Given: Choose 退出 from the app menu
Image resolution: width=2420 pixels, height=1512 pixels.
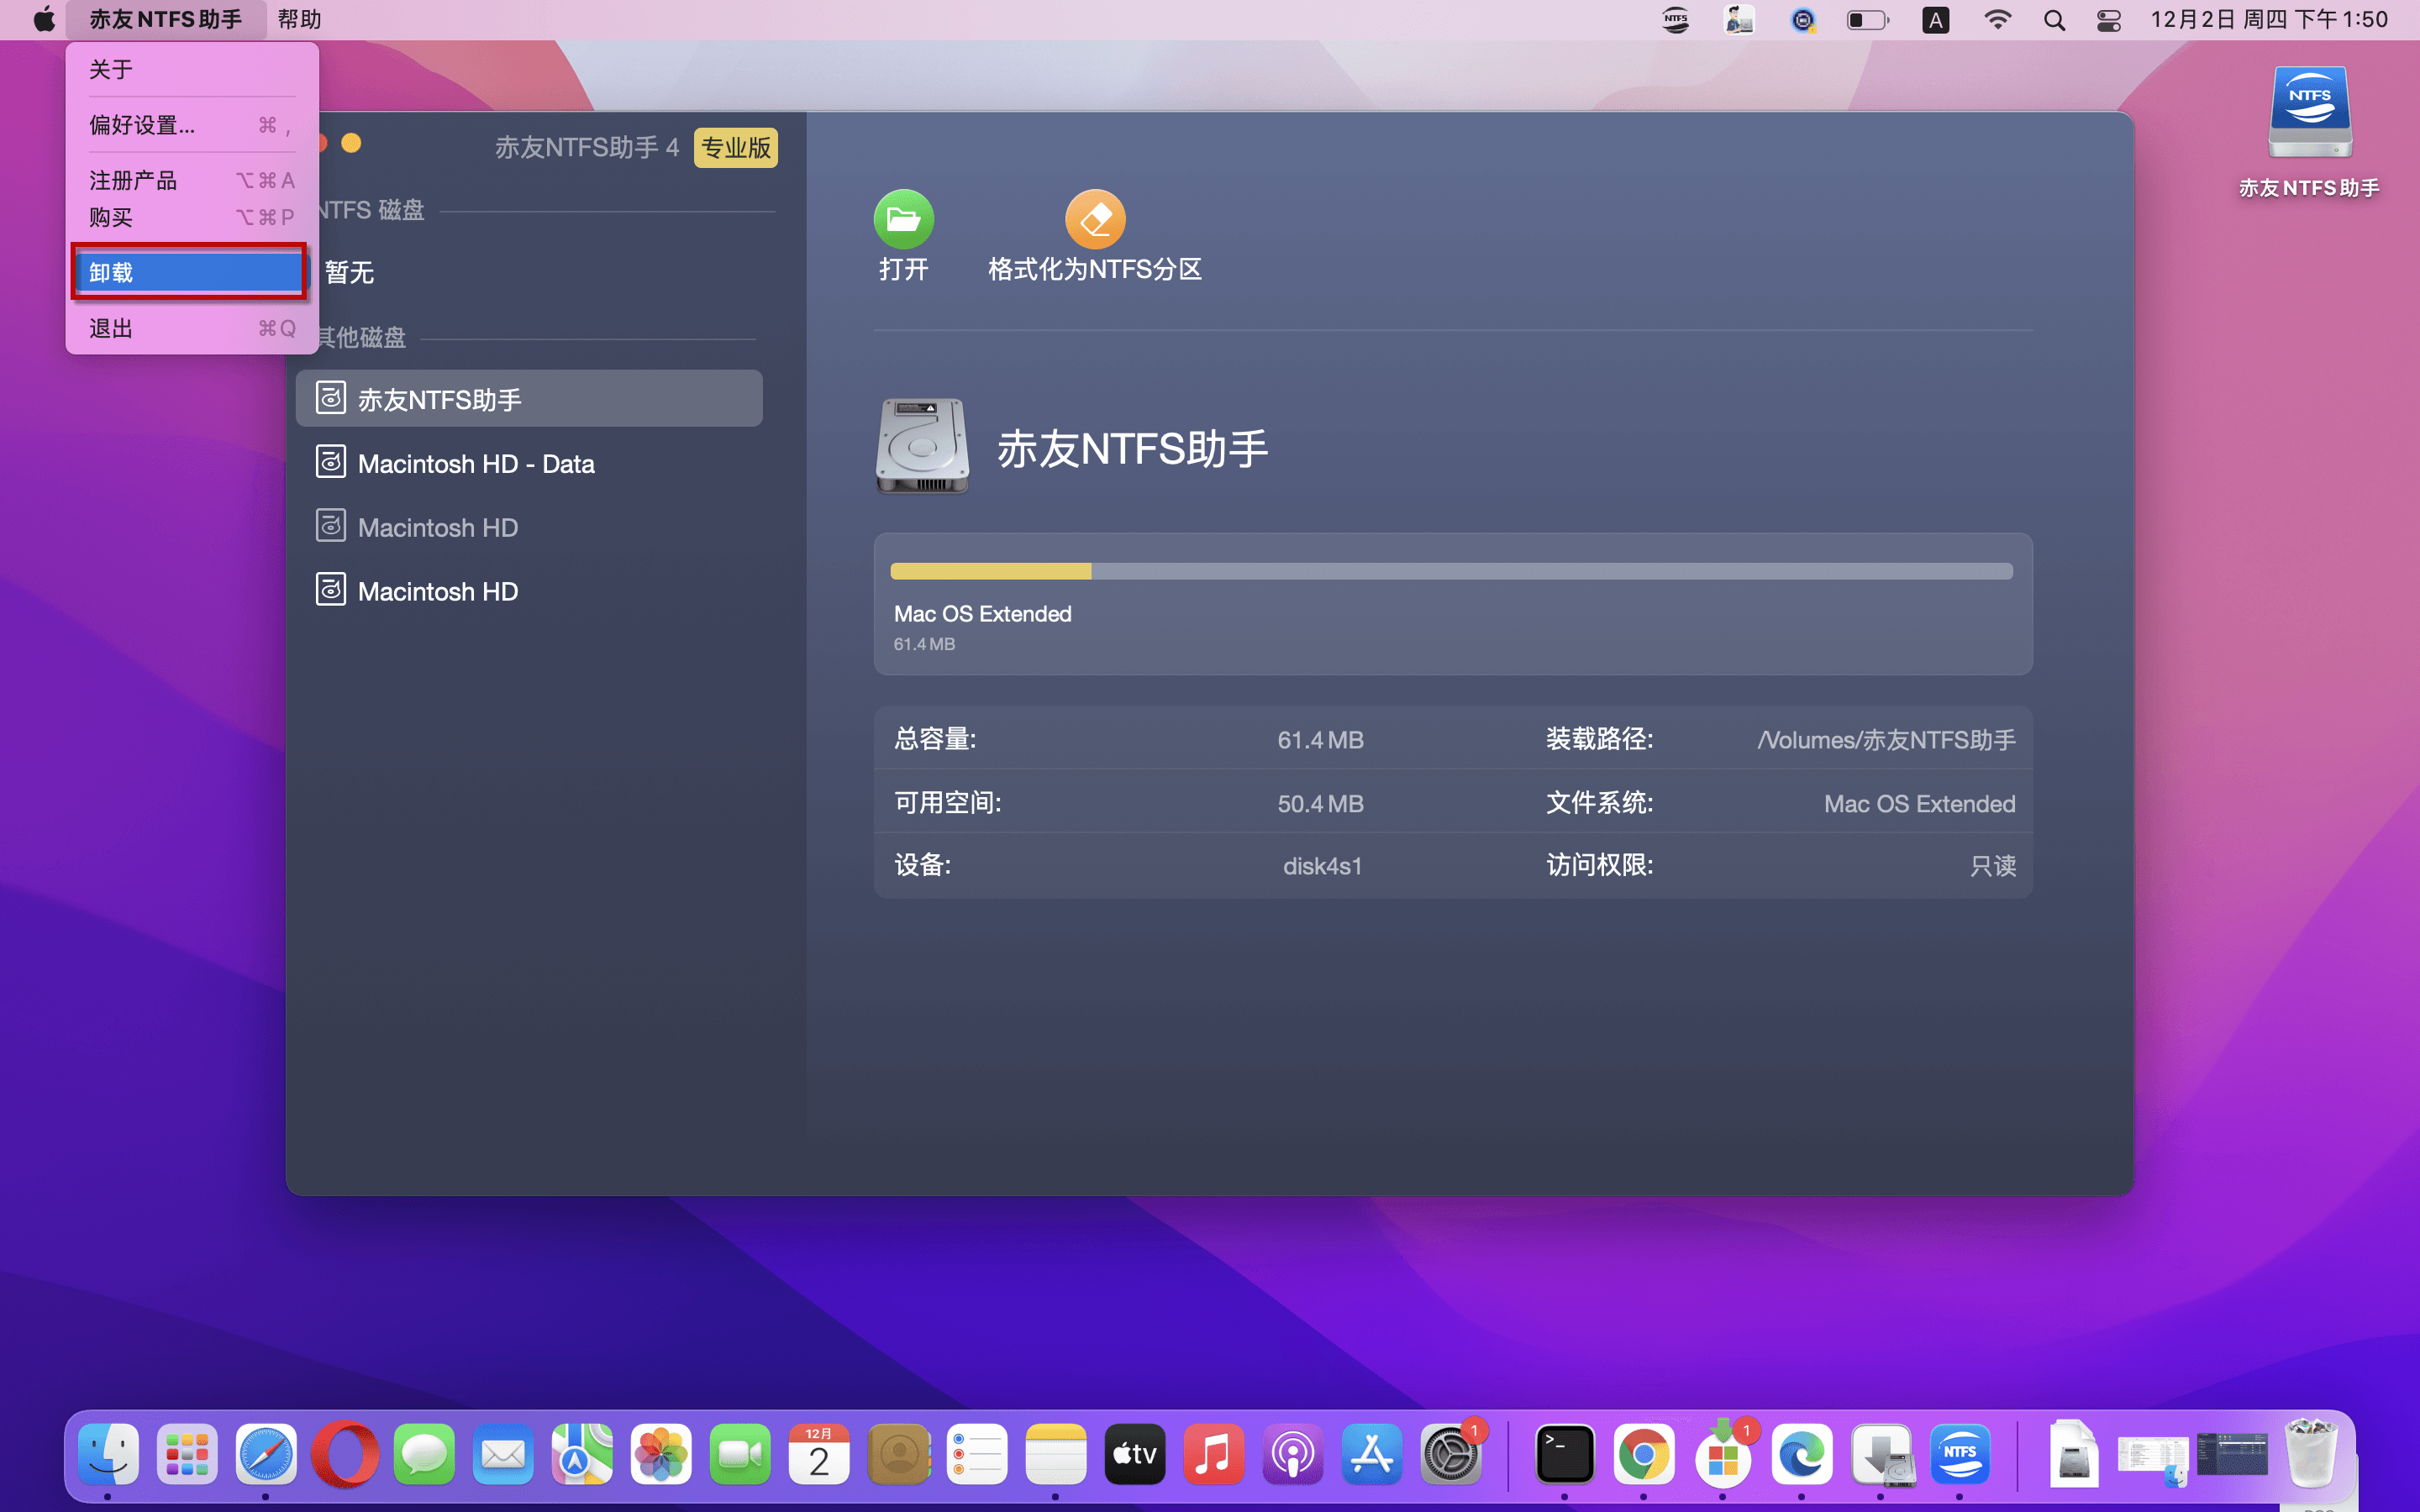Looking at the screenshot, I should [x=192, y=328].
